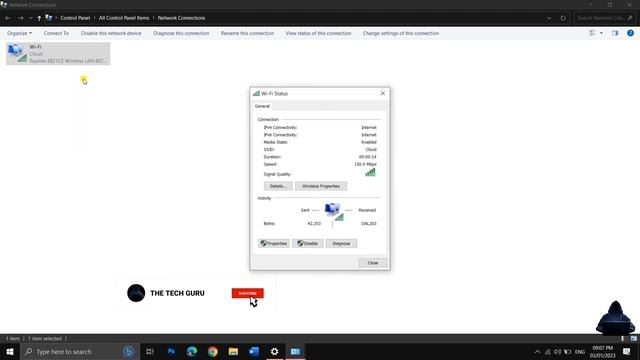Open Task View on taskbar
Viewport: 640px width, 360px height.
[x=150, y=351]
